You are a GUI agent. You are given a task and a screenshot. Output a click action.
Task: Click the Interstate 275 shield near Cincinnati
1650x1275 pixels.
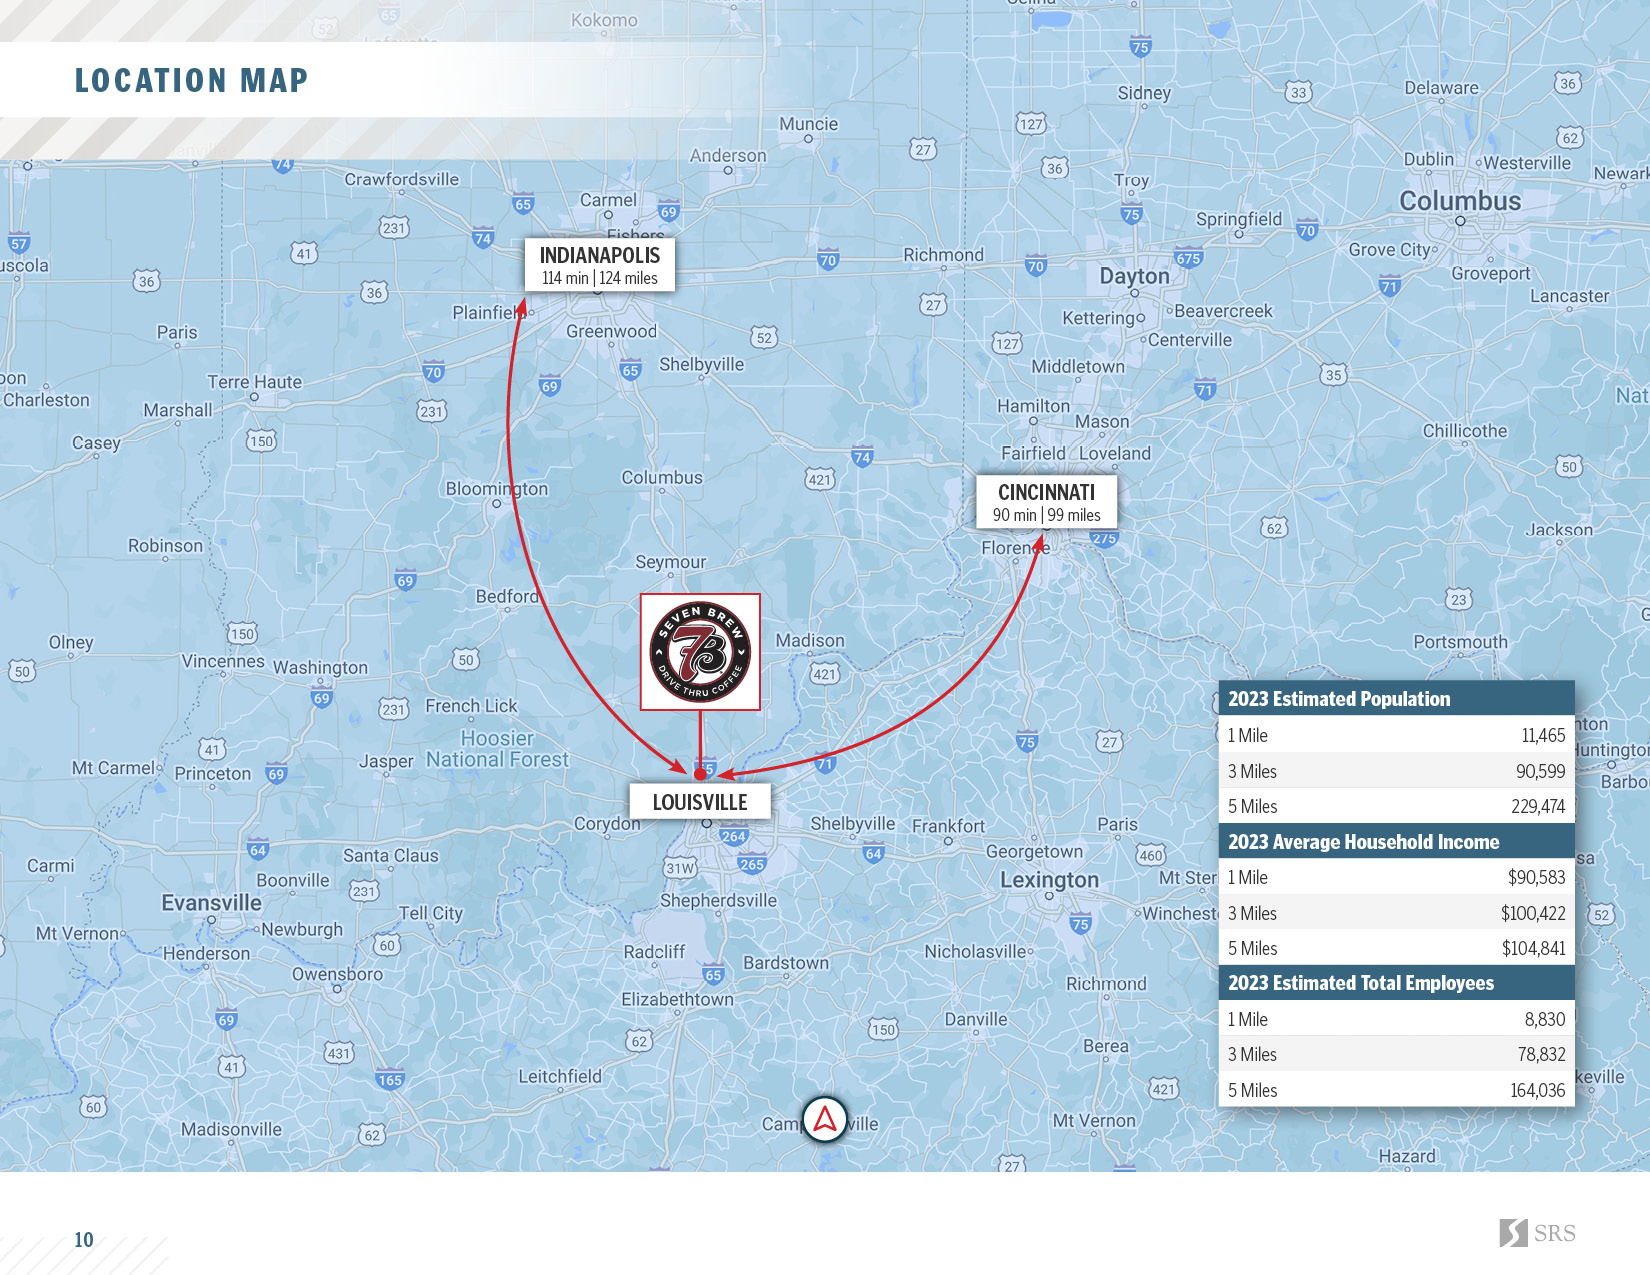click(1104, 538)
